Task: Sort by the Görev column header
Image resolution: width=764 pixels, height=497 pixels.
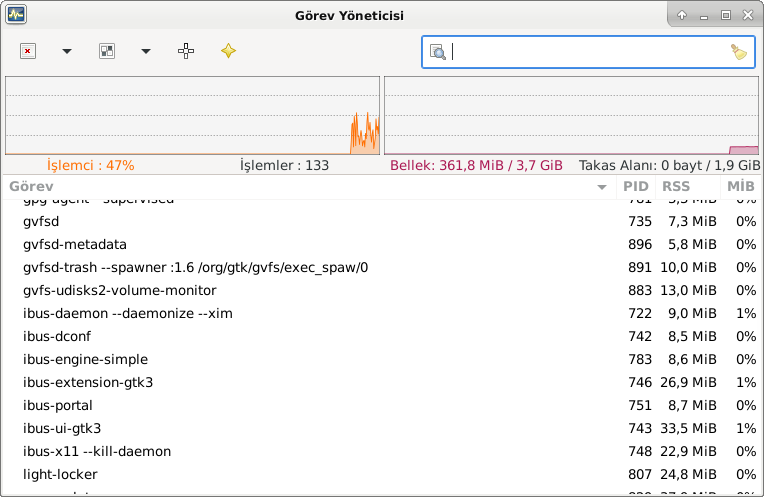Action: (x=309, y=186)
